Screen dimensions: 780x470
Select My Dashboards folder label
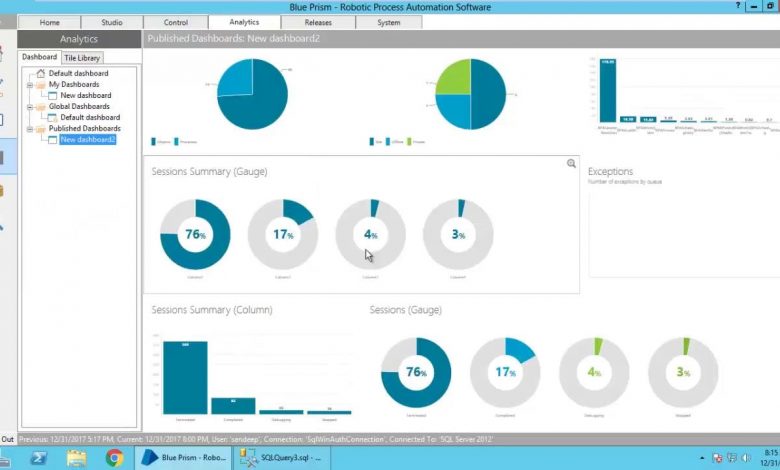(x=74, y=84)
